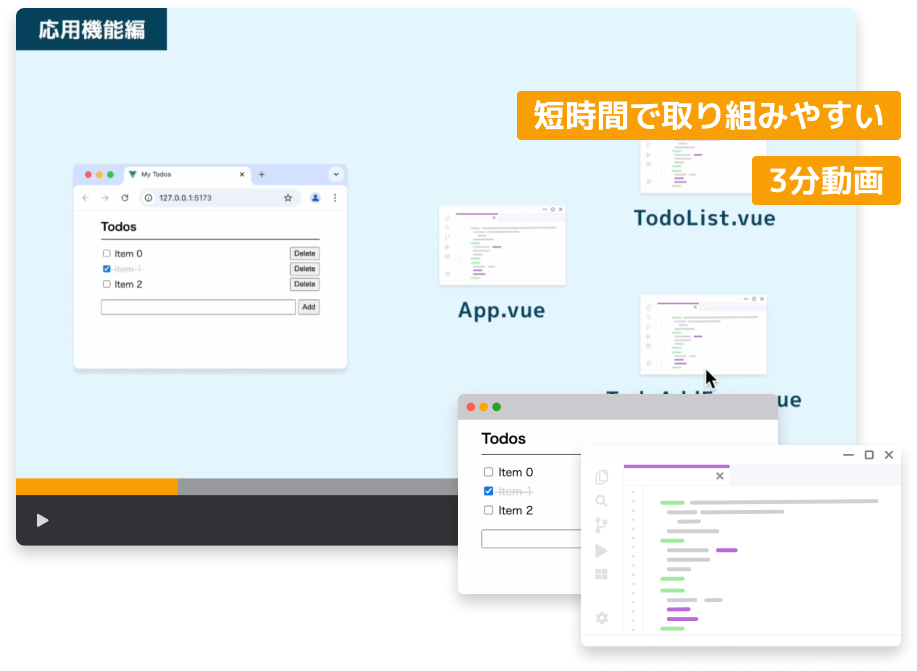Screen dimensions: 917x671
Task: Open the Extensions icon in editor sidebar
Action: coord(601,574)
